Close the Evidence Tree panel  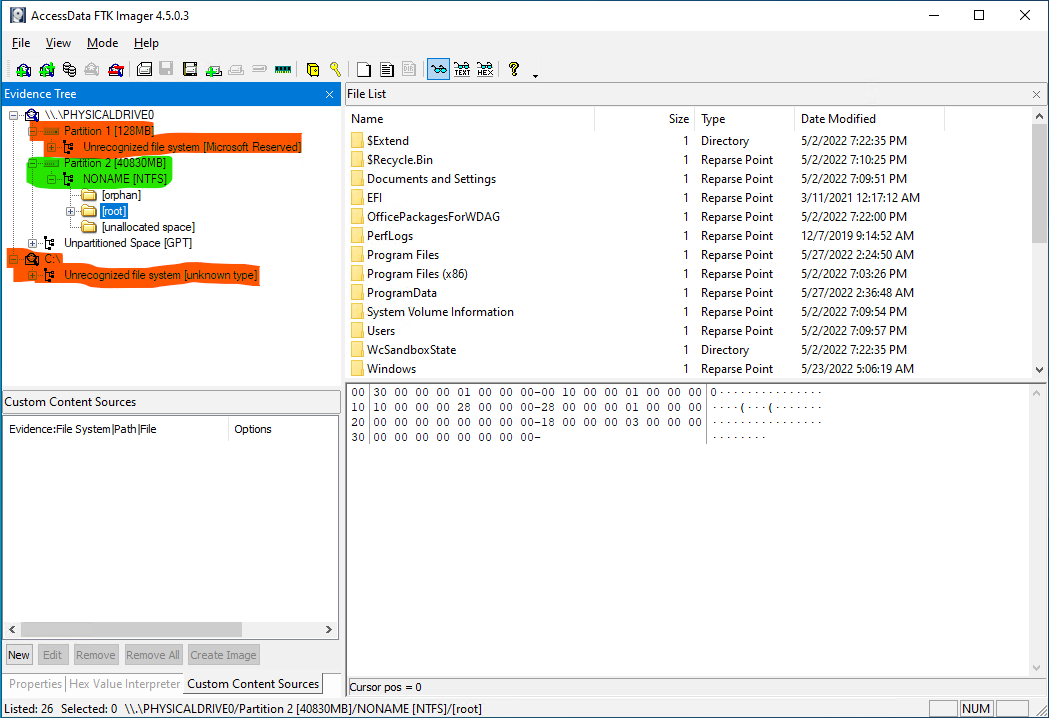329,94
